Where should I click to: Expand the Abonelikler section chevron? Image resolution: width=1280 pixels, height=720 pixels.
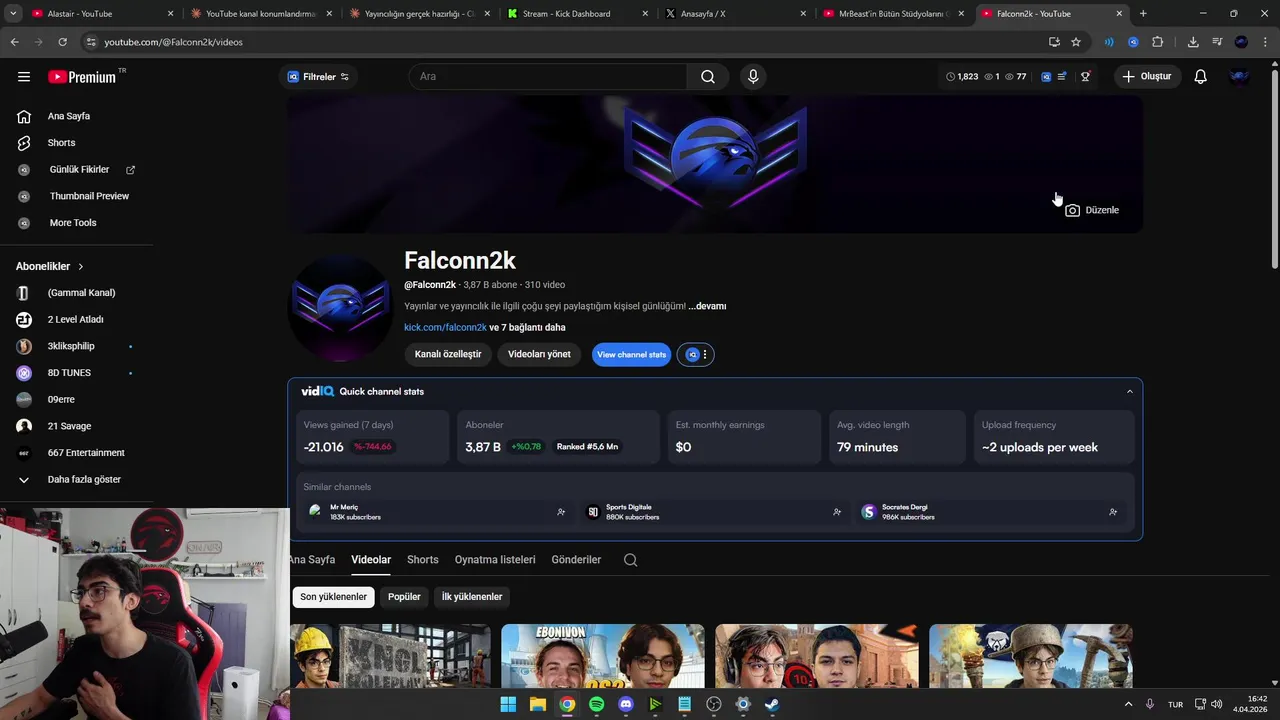81,267
